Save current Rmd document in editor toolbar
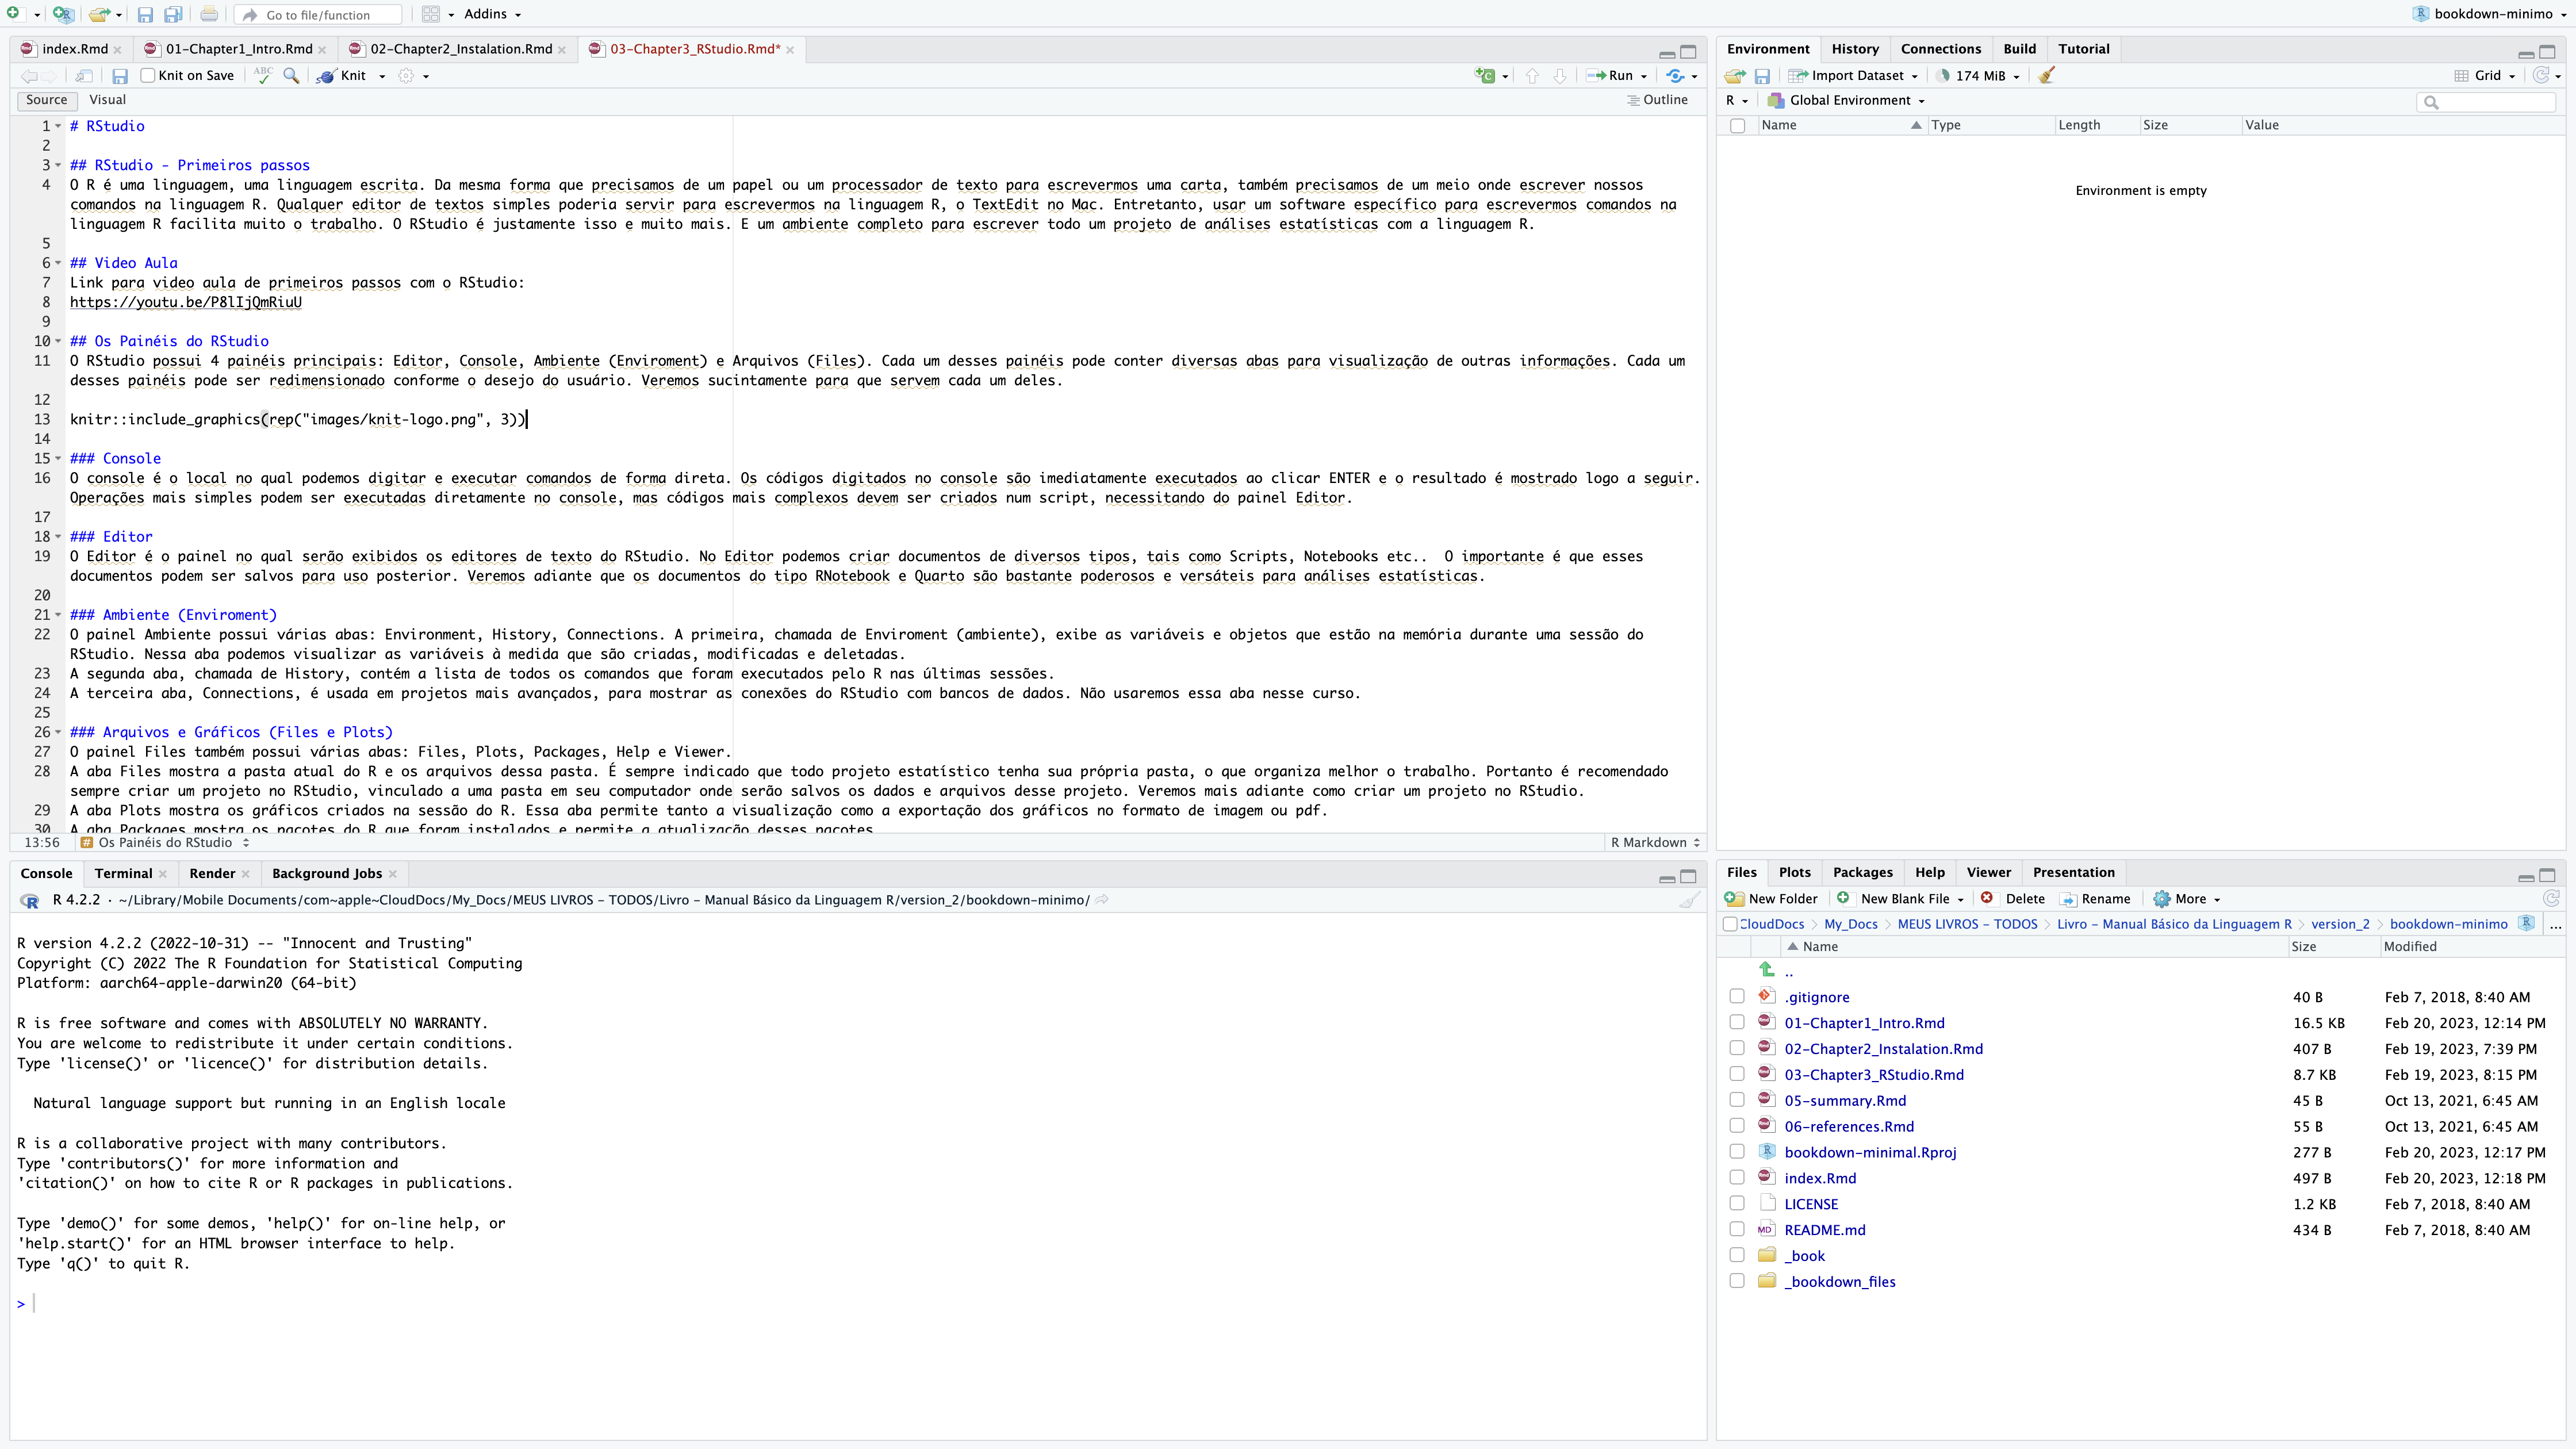The height and width of the screenshot is (1449, 2576). click(x=120, y=76)
